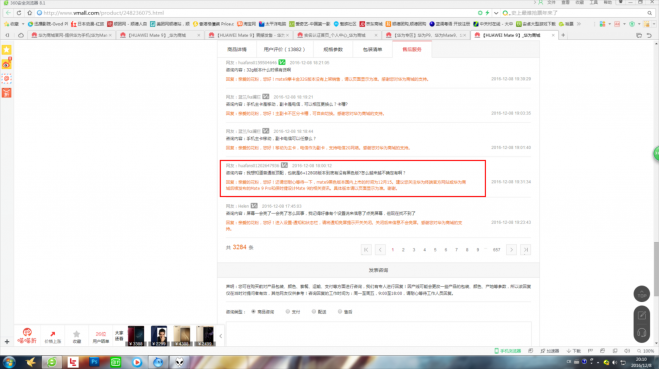Screen dimensions: 659x369
Task: Open the 京东商城 bookmark
Action: 371,24
